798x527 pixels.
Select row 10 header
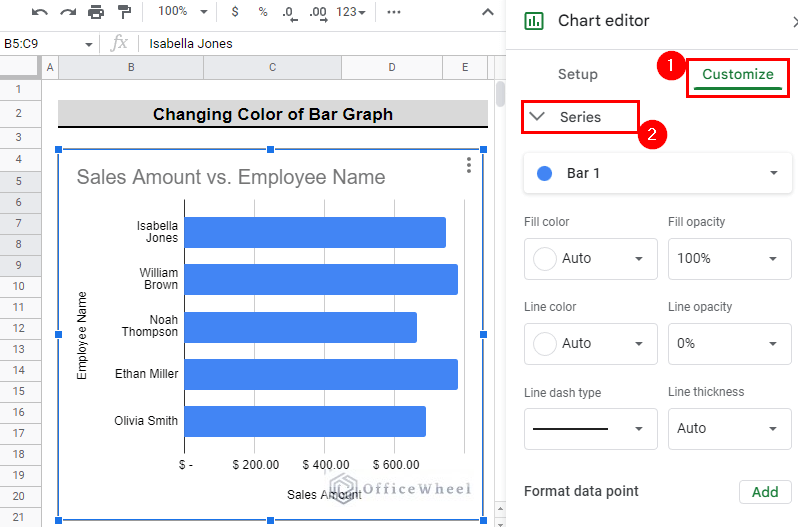tap(19, 286)
